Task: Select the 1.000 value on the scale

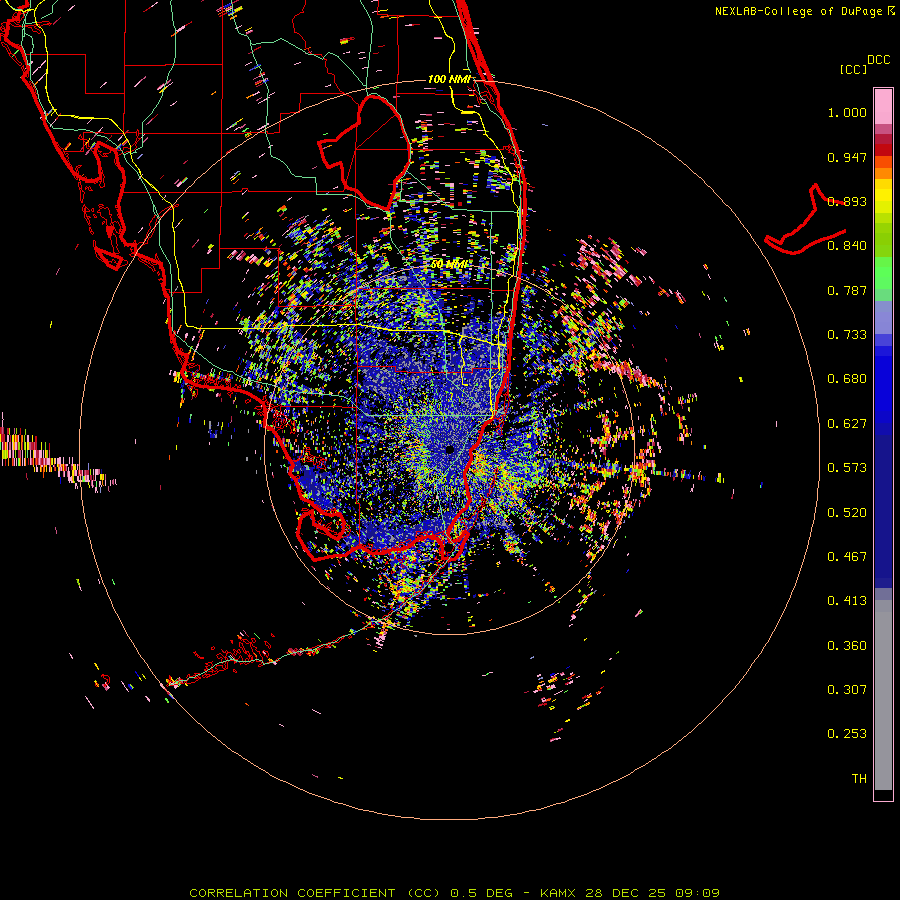Action: (x=847, y=112)
